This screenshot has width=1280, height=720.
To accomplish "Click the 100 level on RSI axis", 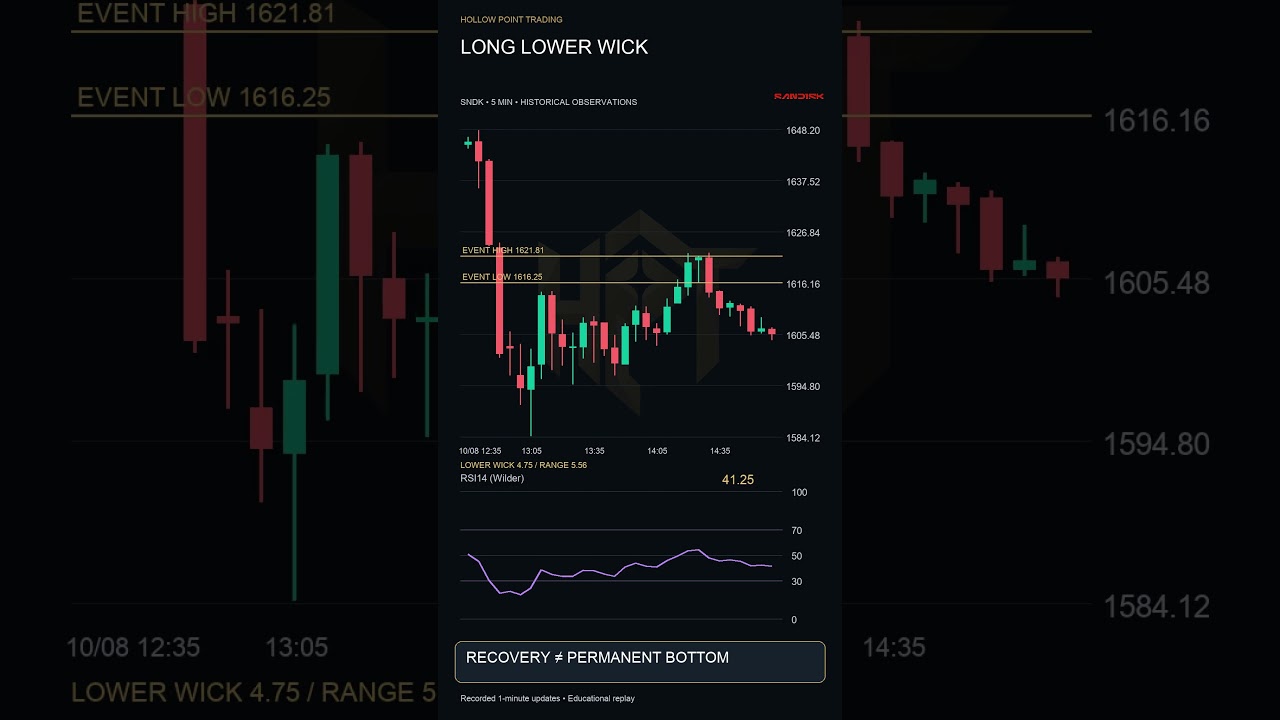I will [x=799, y=492].
